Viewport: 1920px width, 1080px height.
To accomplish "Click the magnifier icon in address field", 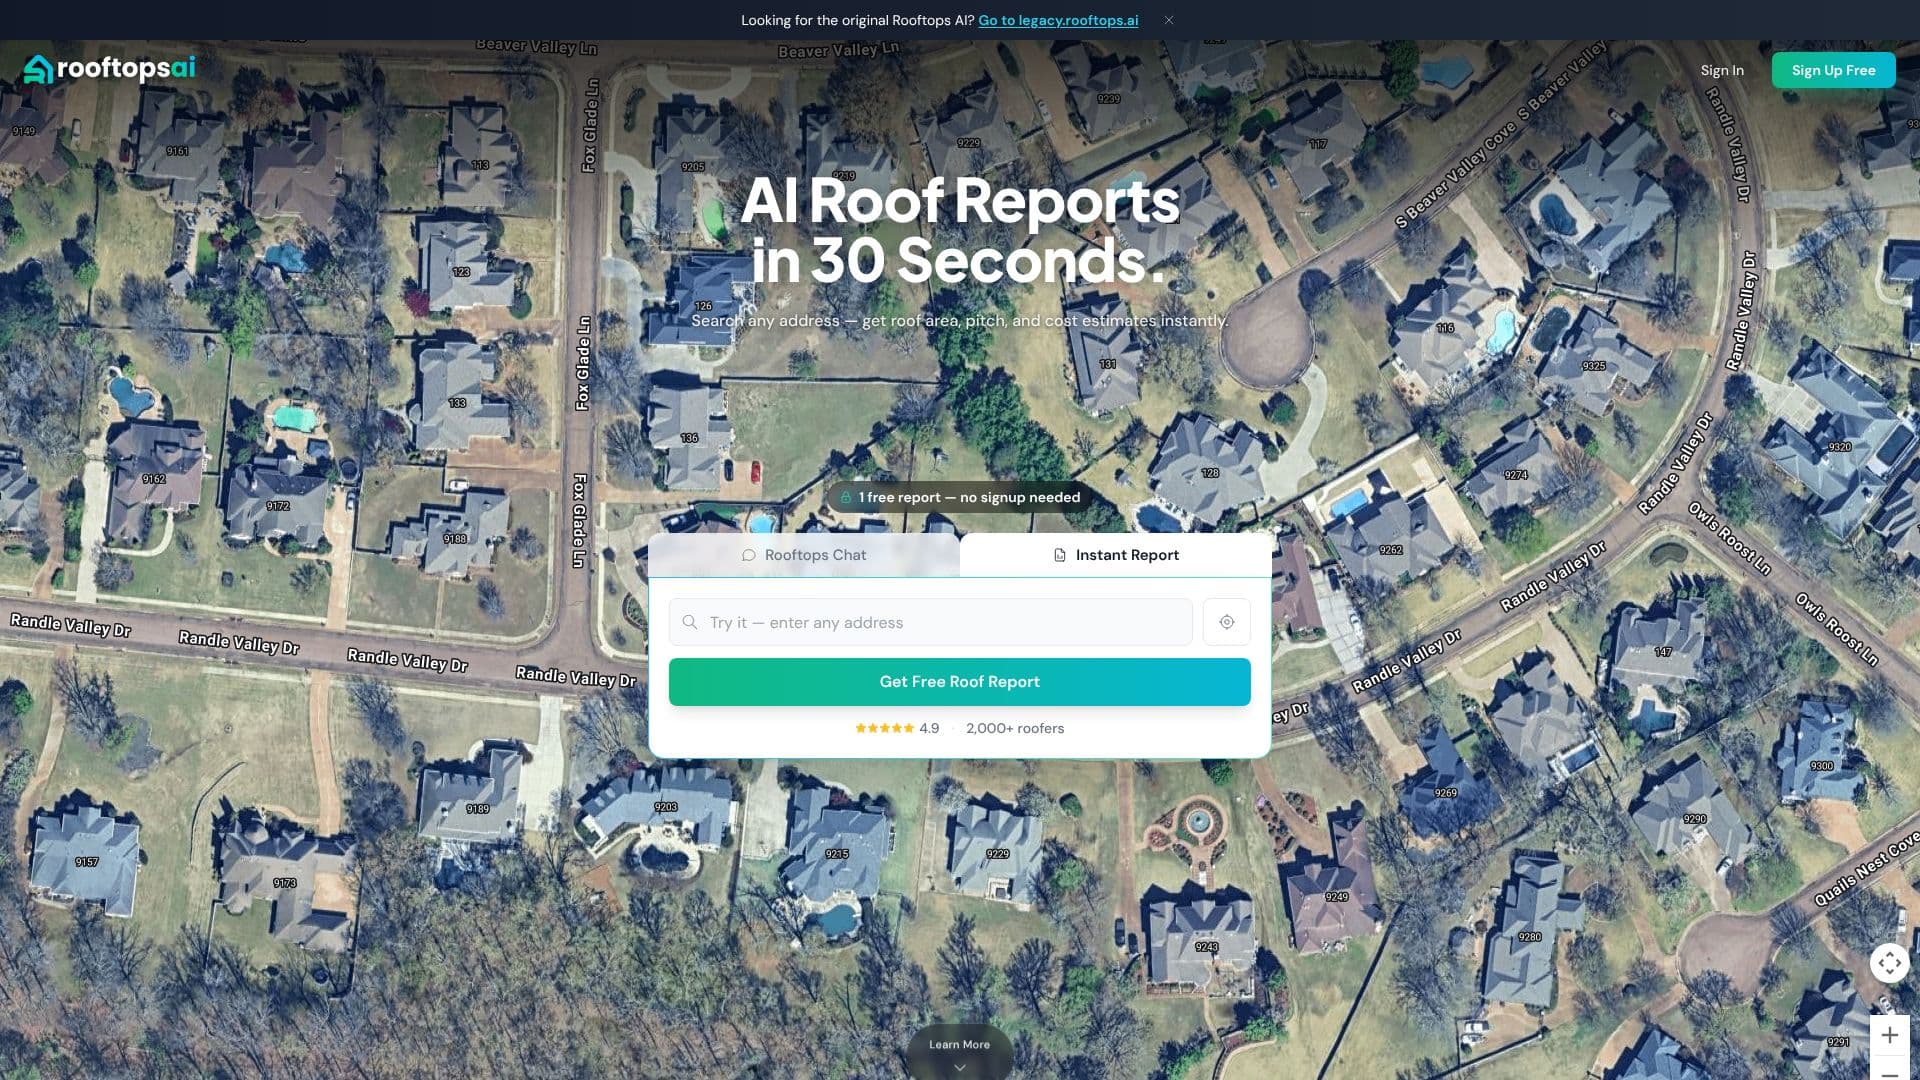I will coord(690,622).
